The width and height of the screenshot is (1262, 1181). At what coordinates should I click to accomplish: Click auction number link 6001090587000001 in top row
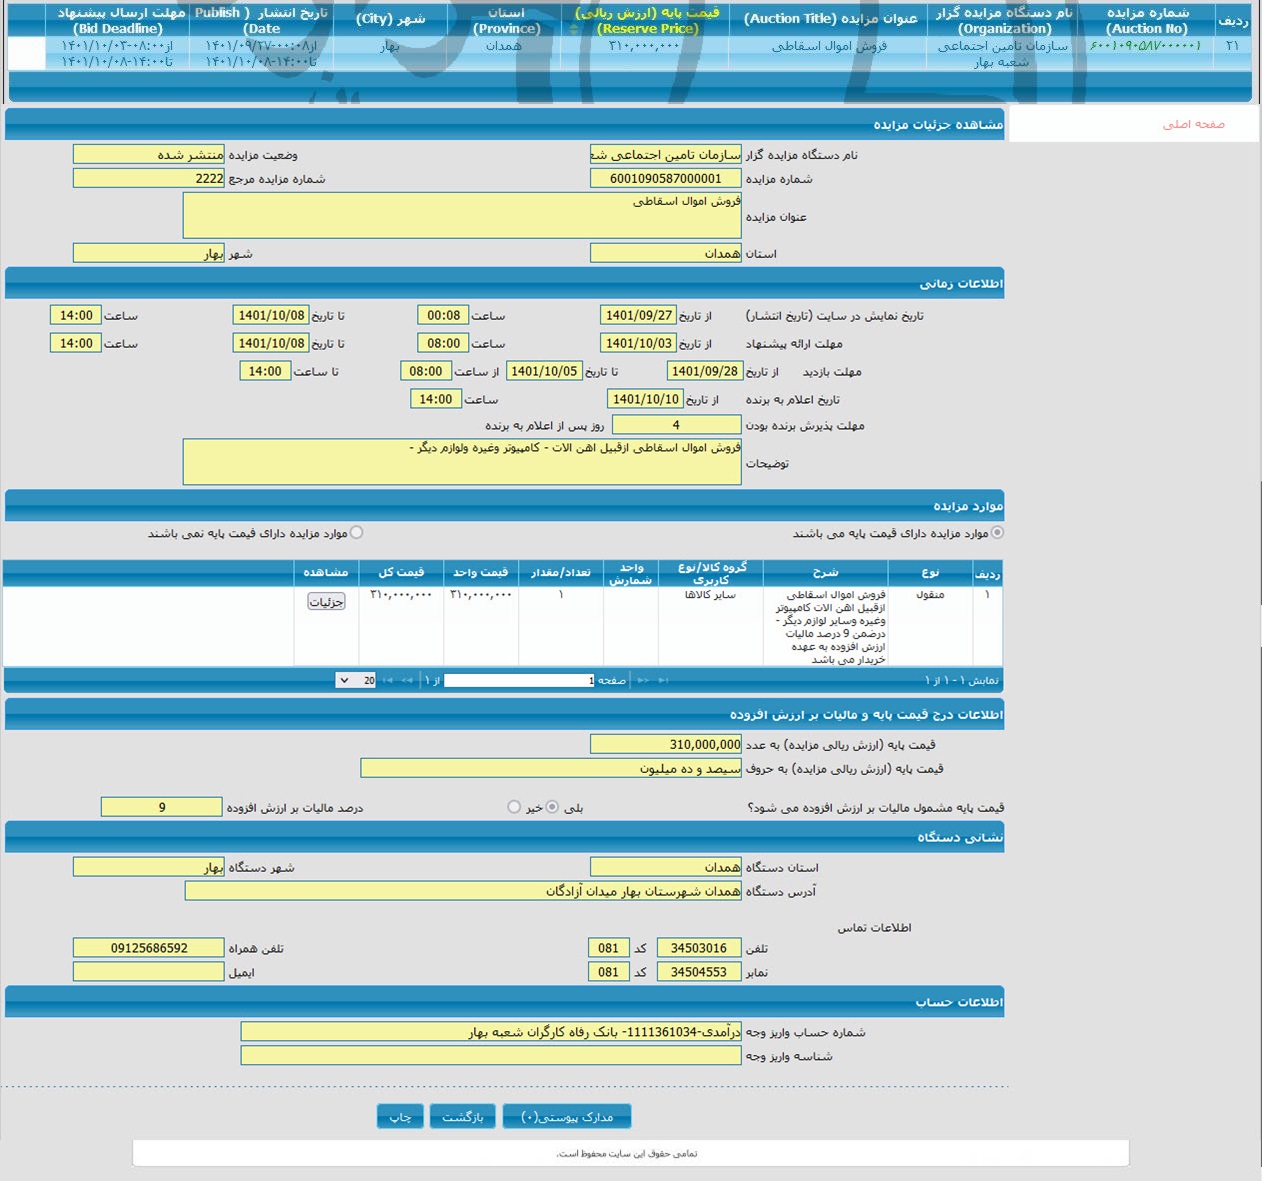point(1145,46)
